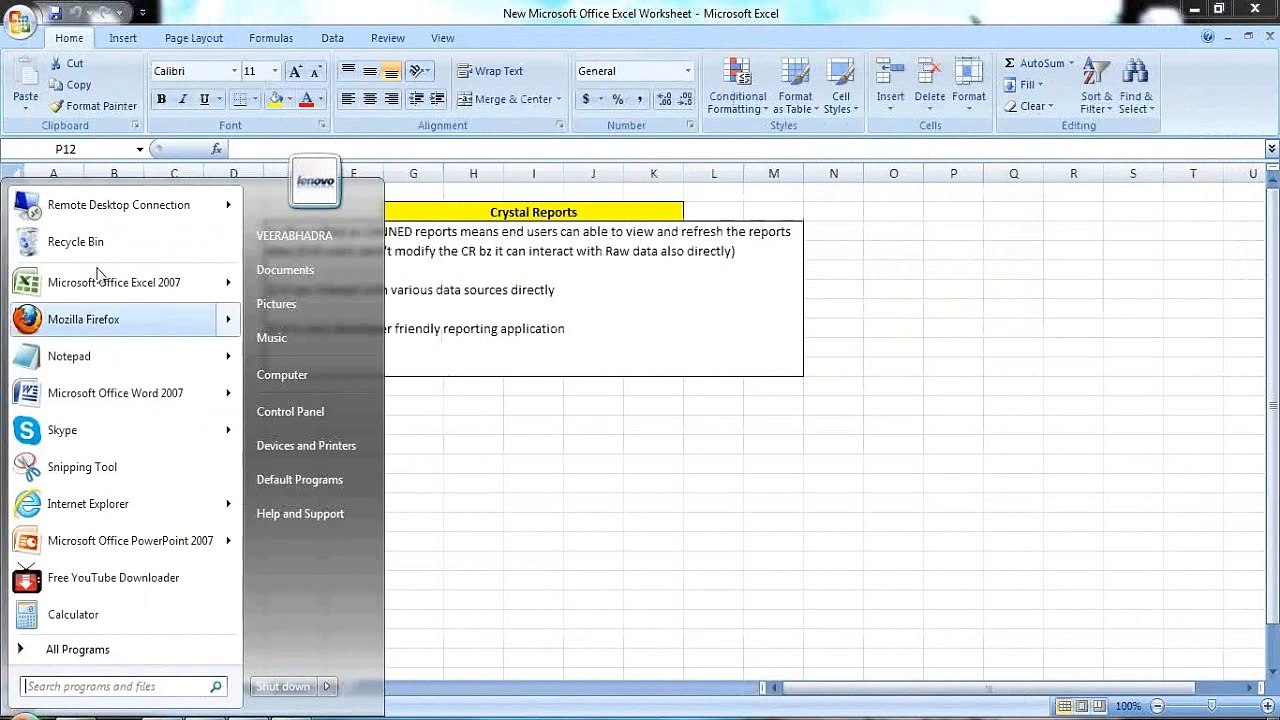
Task: Open the font size dropdown
Action: tap(275, 71)
